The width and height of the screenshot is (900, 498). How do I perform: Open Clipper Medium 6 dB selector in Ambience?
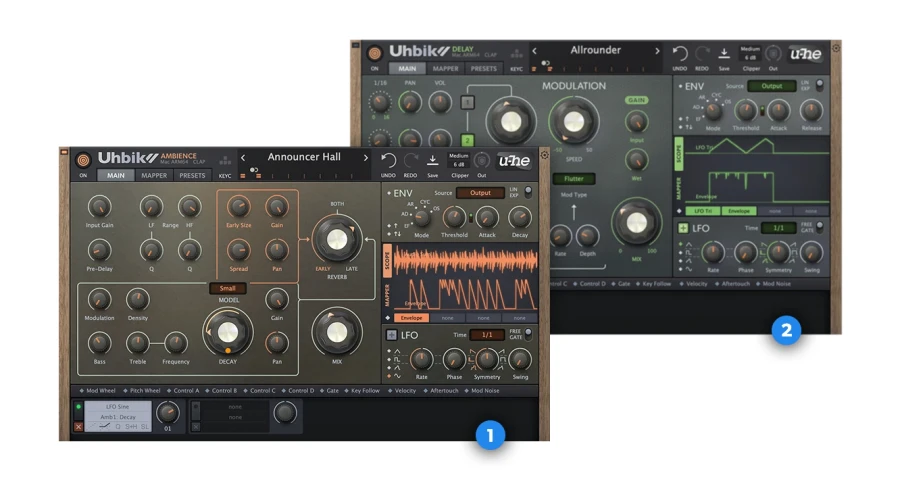point(459,160)
